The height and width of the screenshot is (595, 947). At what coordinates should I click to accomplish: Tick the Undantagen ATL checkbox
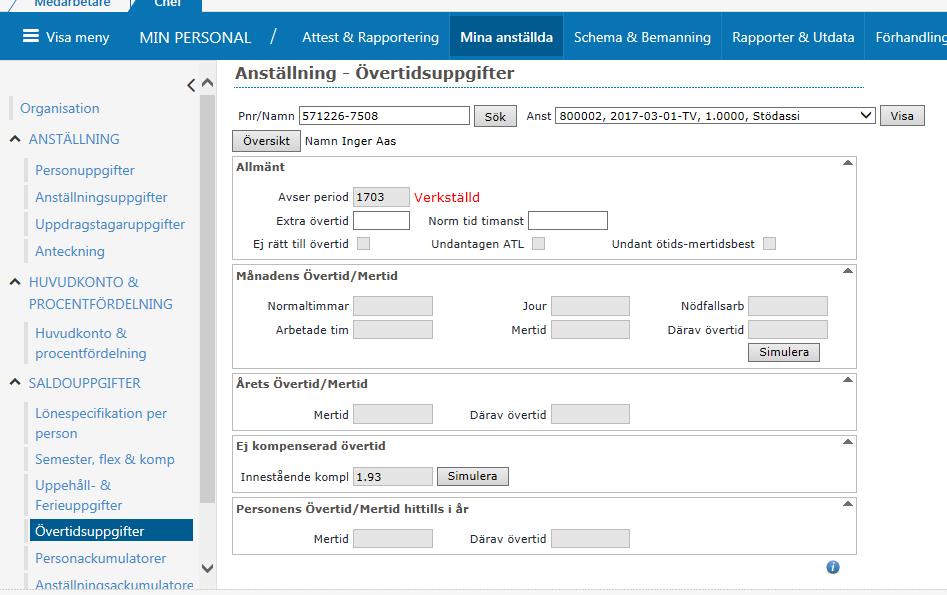(x=538, y=243)
